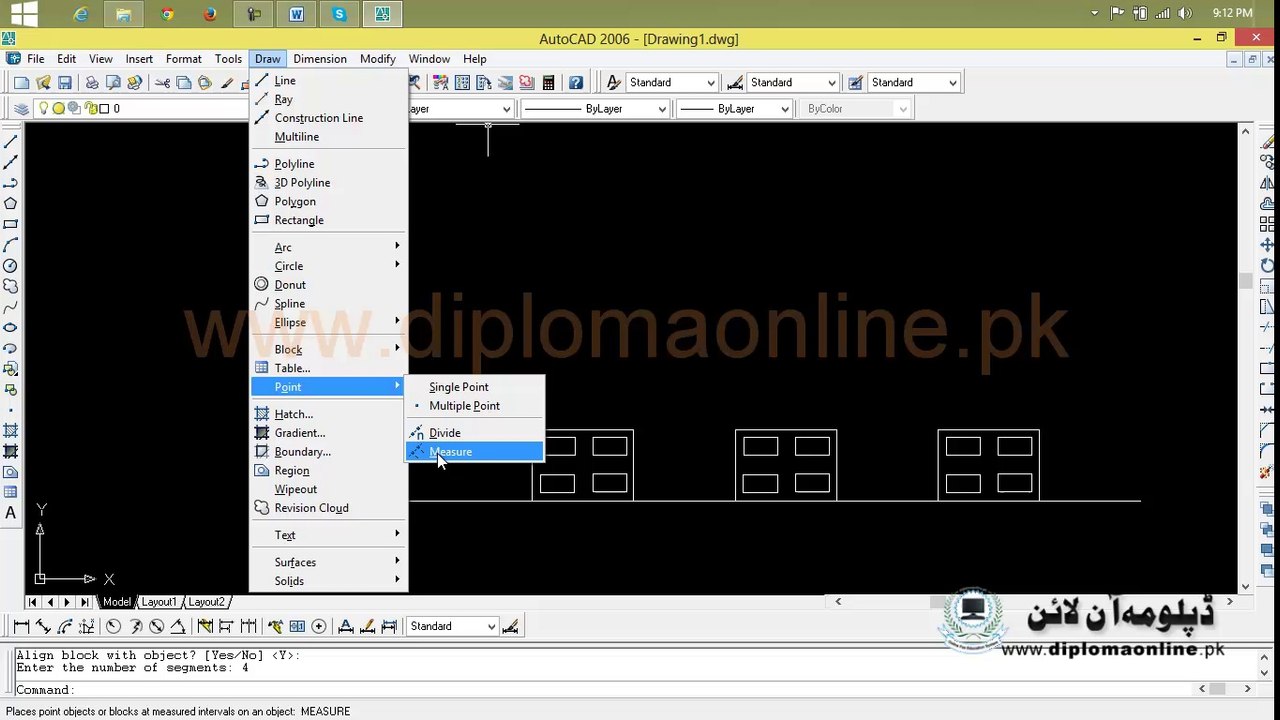Click the Cut scissors icon

point(162,83)
